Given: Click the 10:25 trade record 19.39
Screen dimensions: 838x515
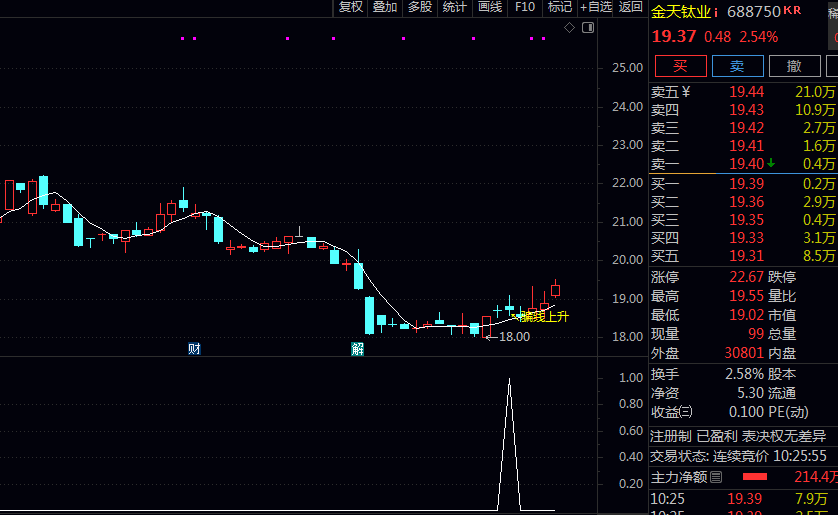Looking at the screenshot, I should click(744, 499).
